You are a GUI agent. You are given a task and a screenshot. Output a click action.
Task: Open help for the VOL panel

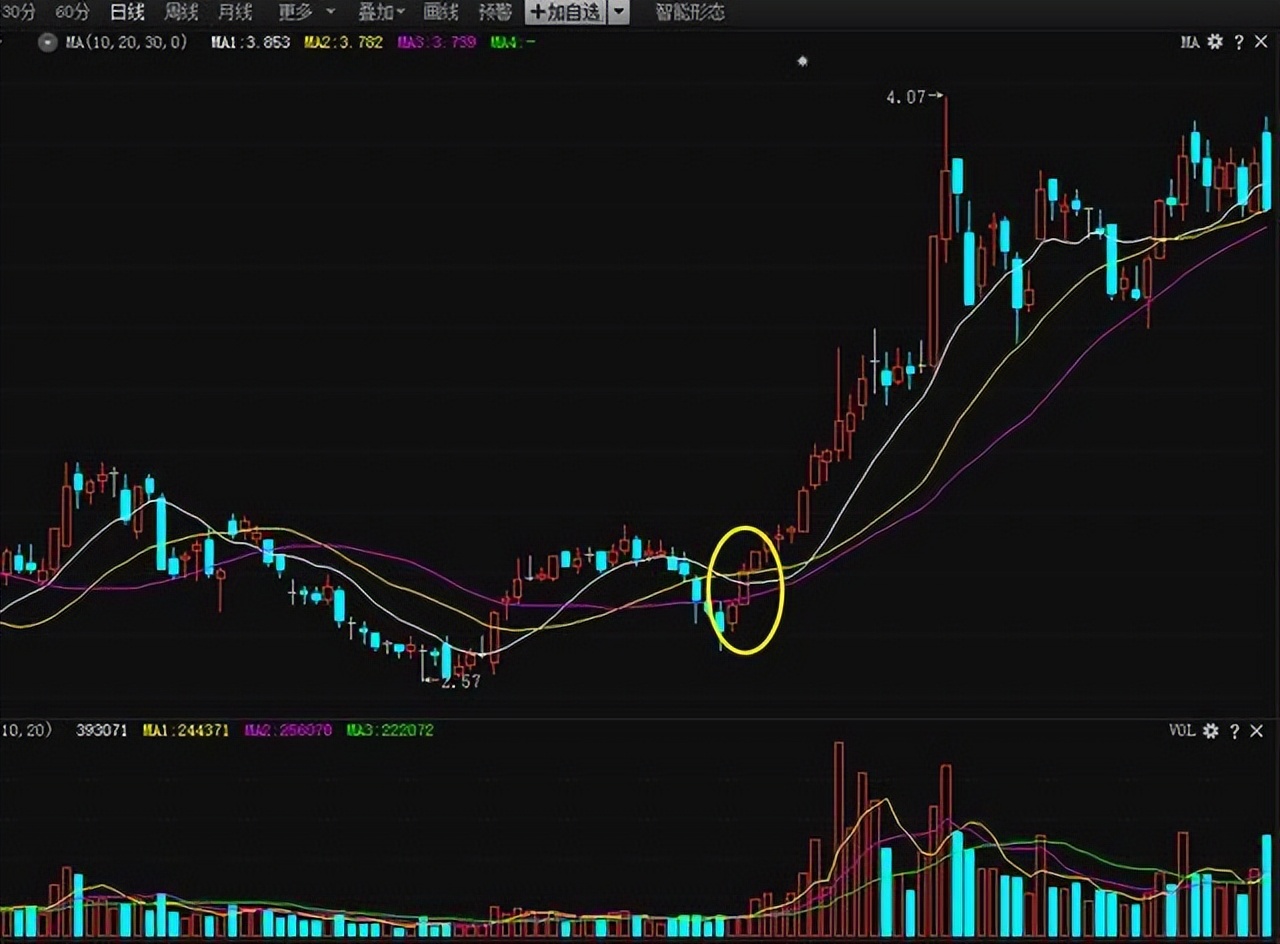[1235, 731]
